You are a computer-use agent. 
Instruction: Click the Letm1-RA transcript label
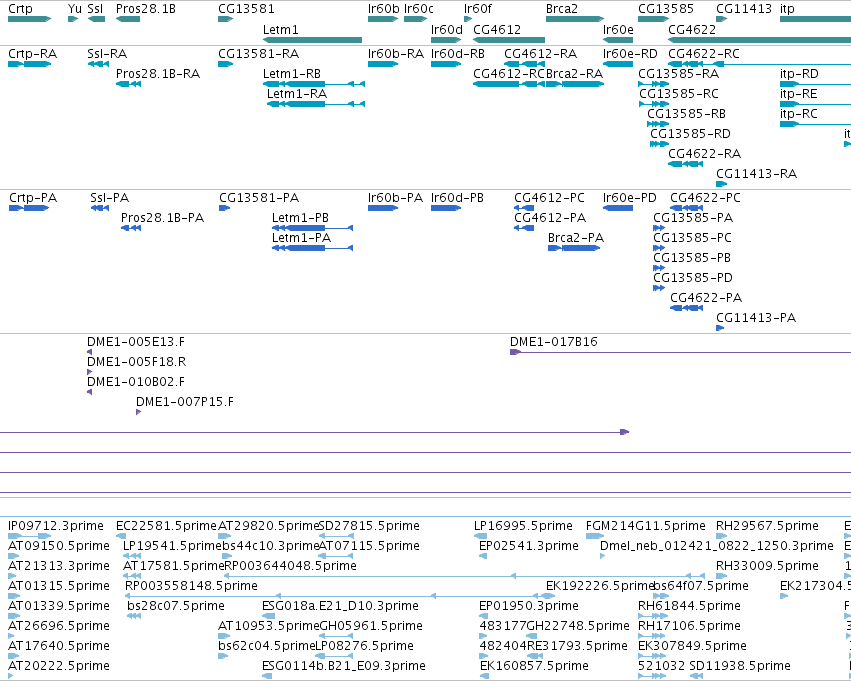[297, 93]
